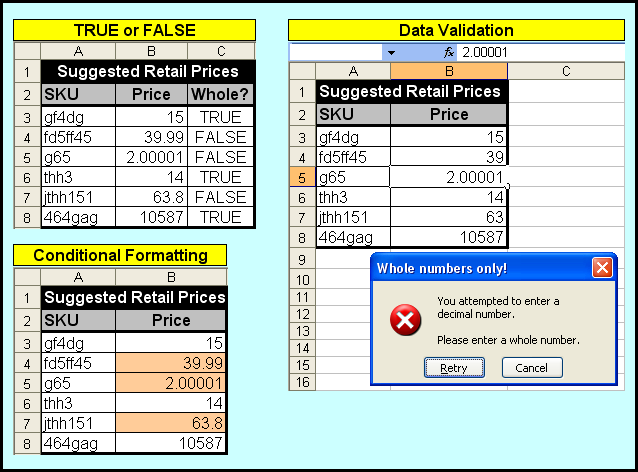Select column C header in TRUE or FALSE table
The image size is (638, 472).
tap(221, 51)
